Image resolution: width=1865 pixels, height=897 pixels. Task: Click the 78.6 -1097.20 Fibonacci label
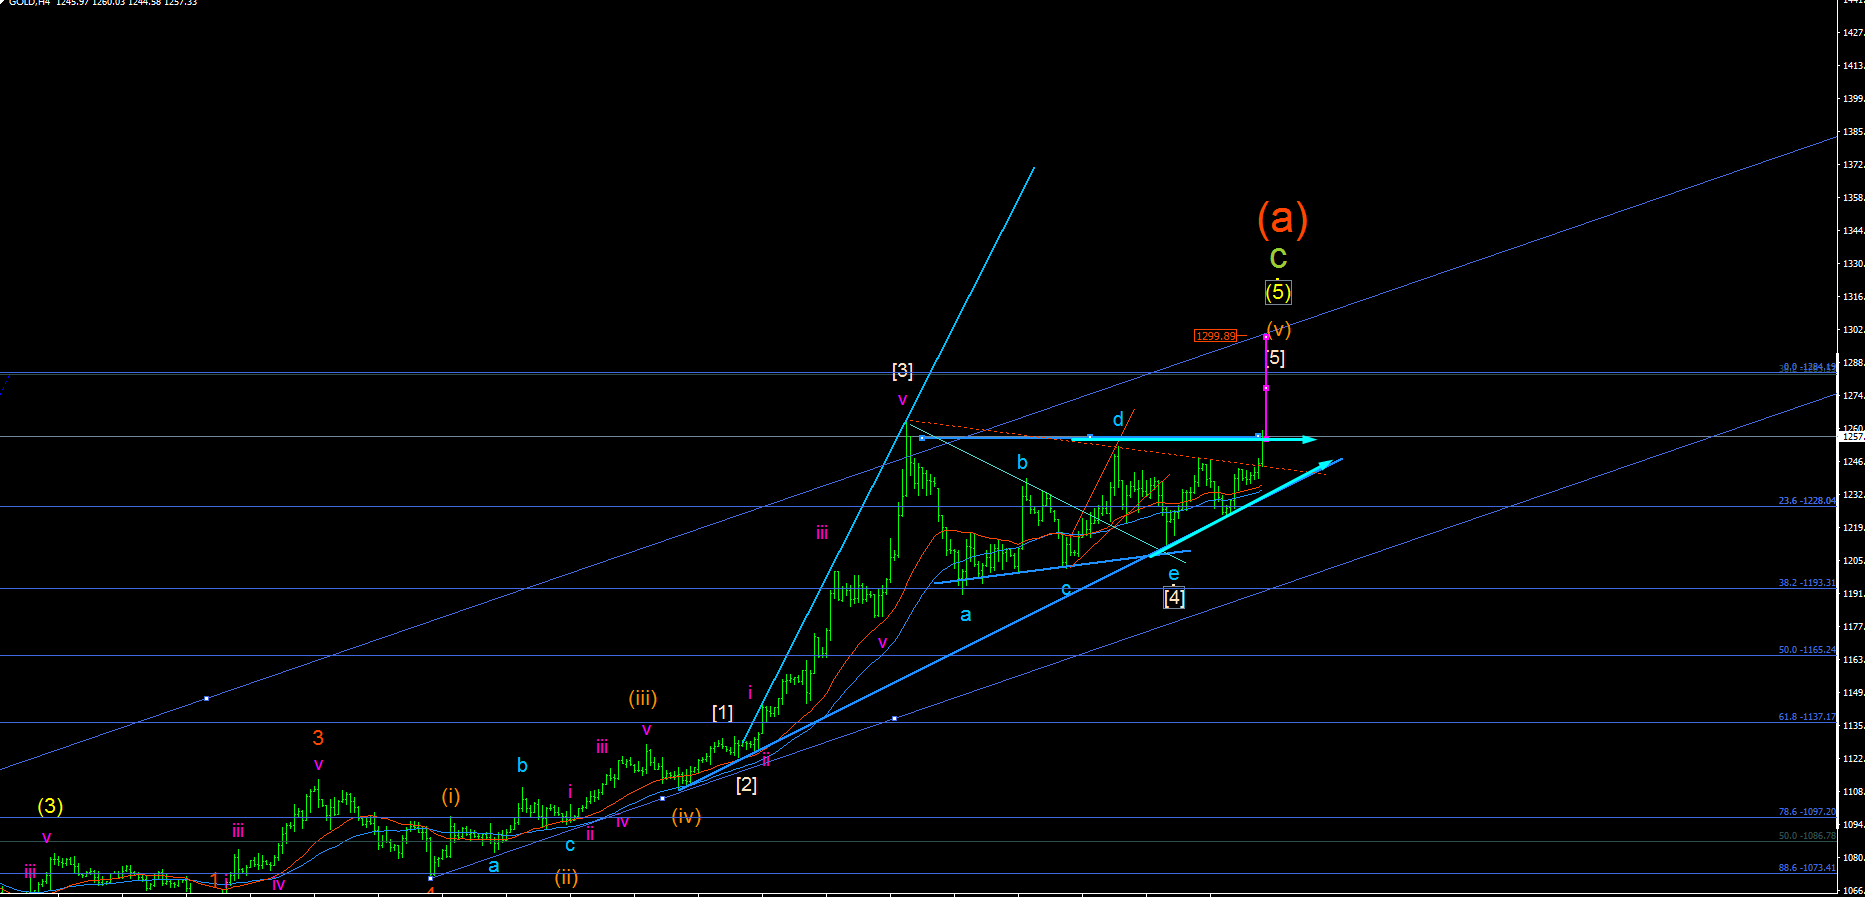point(1807,812)
